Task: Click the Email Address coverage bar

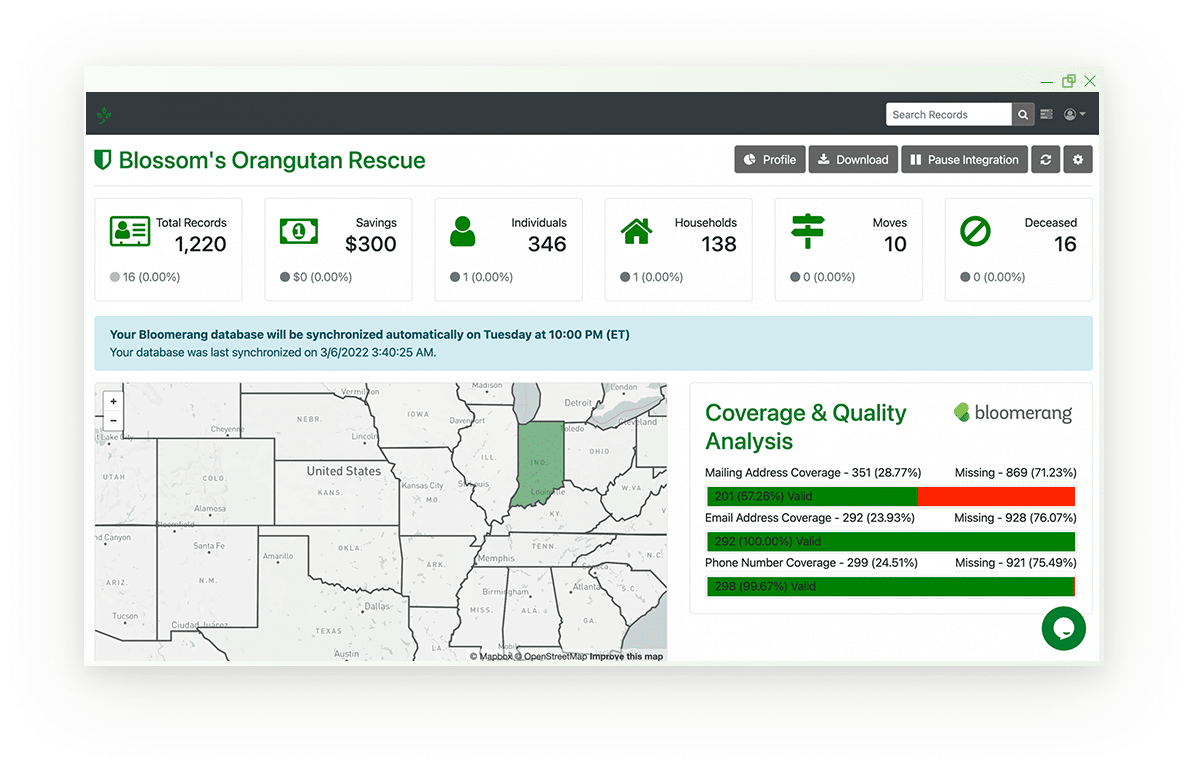Action: [x=891, y=542]
